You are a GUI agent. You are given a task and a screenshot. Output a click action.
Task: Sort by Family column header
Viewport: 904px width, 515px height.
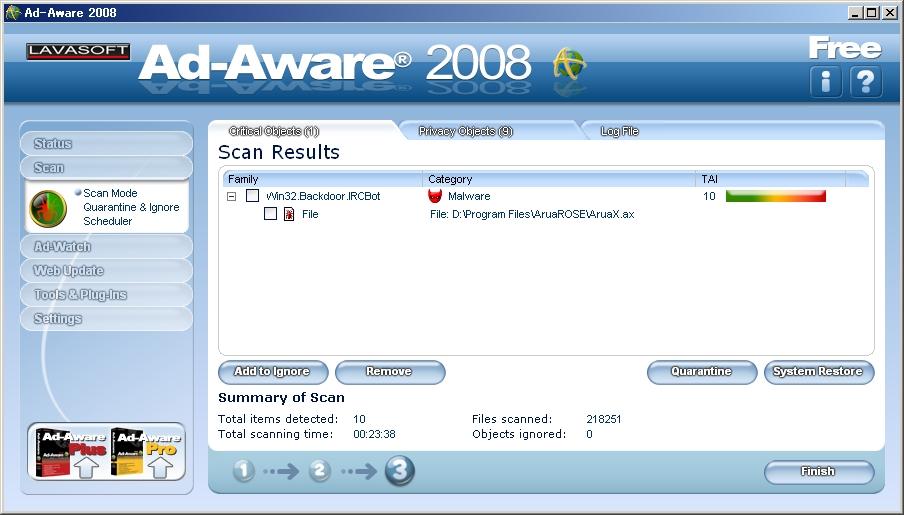point(322,179)
